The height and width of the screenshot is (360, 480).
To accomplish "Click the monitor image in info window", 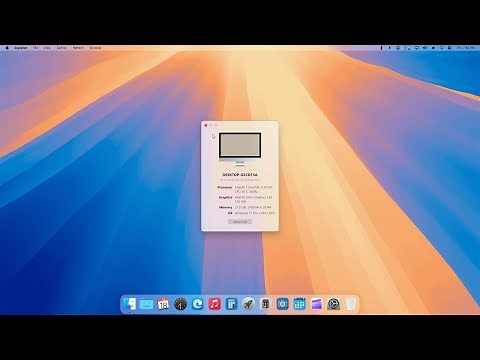I will point(240,149).
